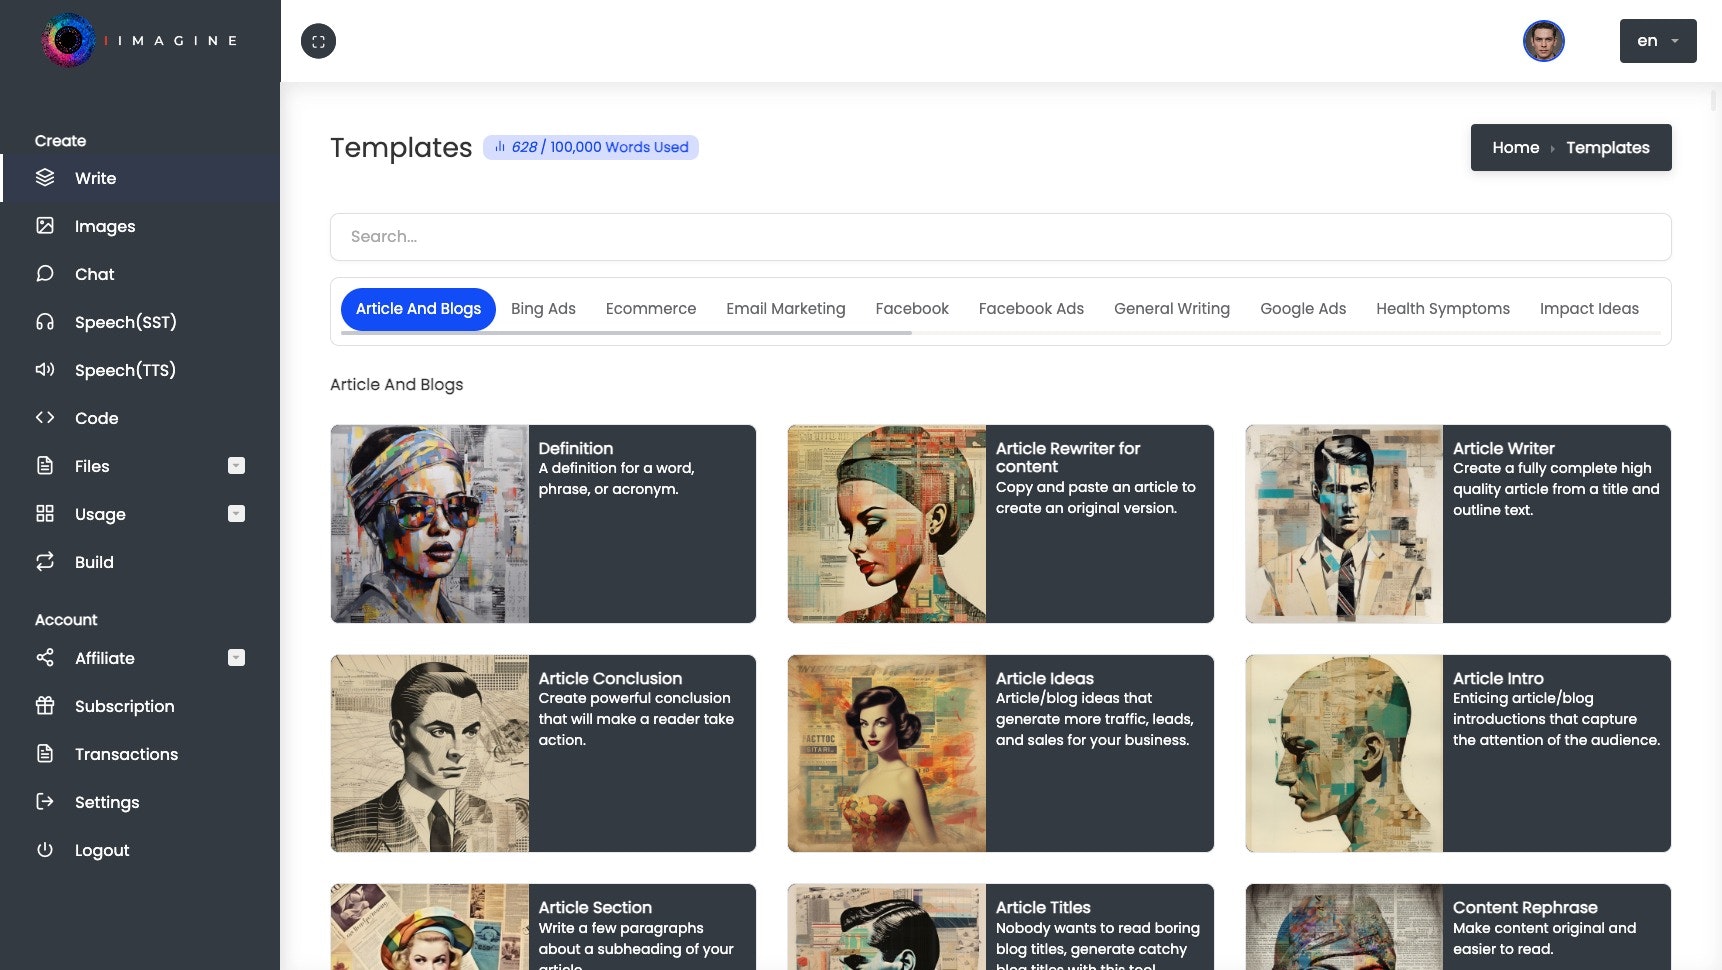Focus the templates Search field
The image size is (1722, 970).
click(1000, 237)
